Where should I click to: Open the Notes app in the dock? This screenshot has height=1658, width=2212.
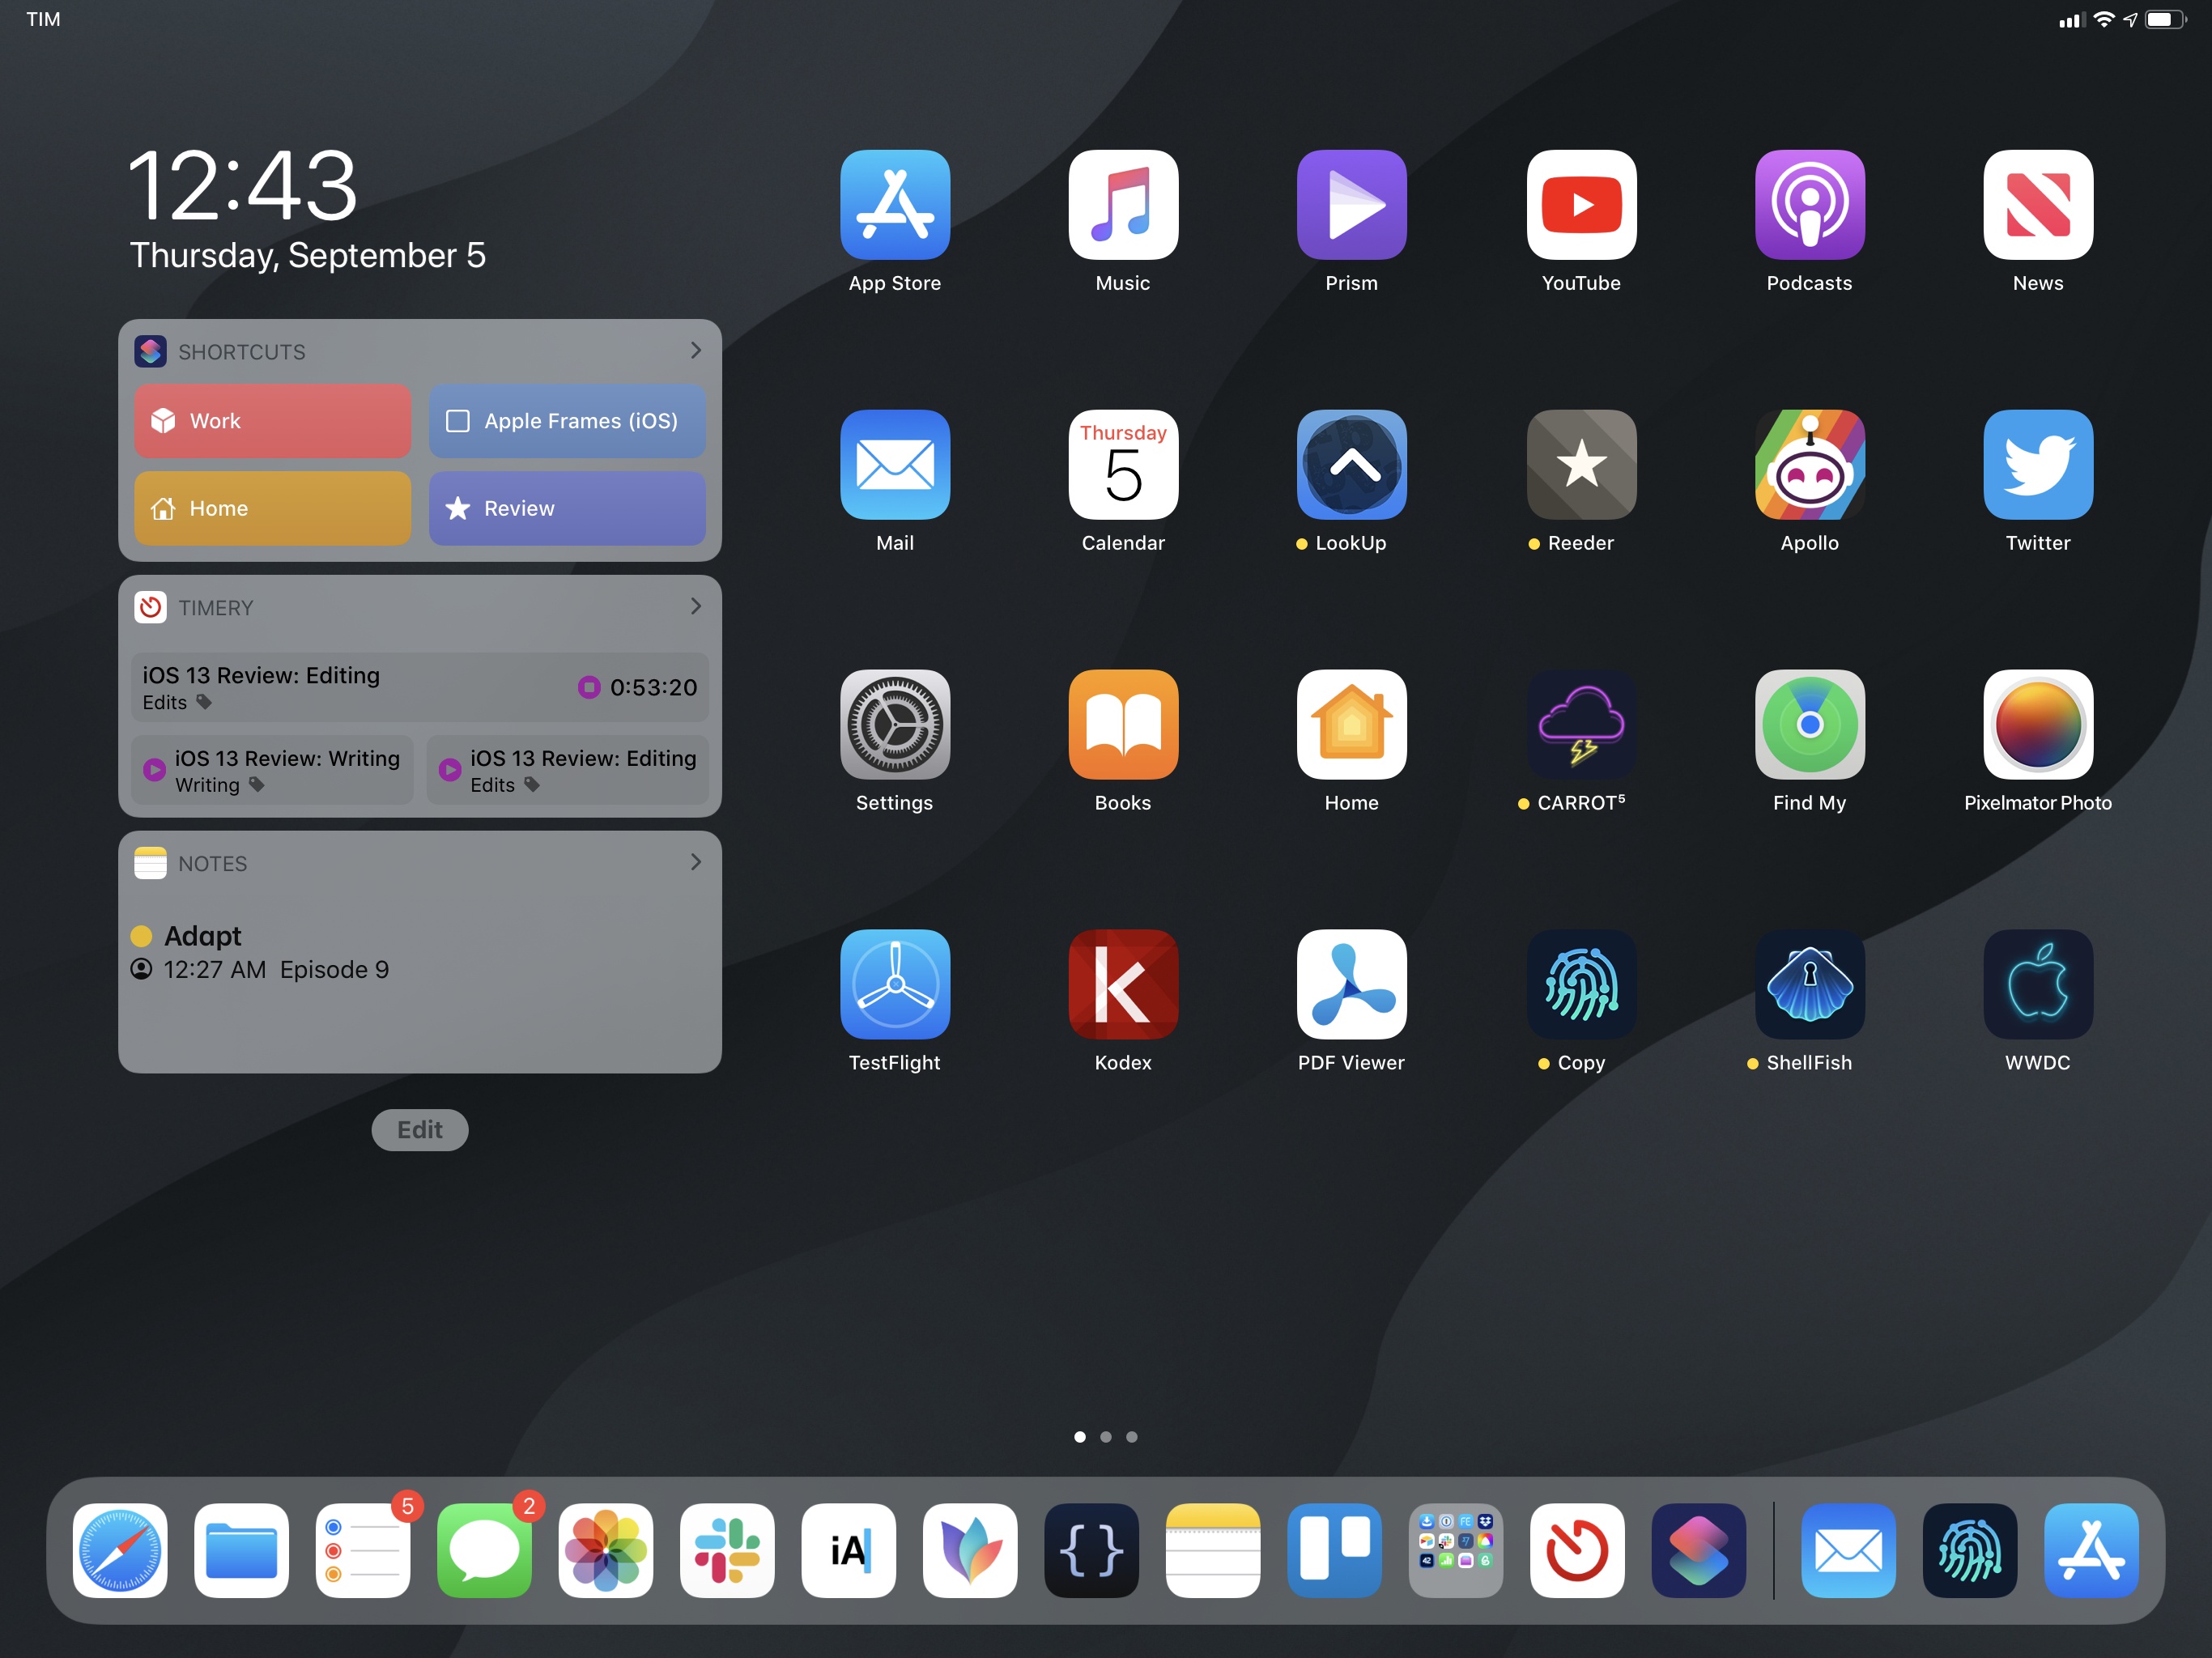[x=1213, y=1550]
